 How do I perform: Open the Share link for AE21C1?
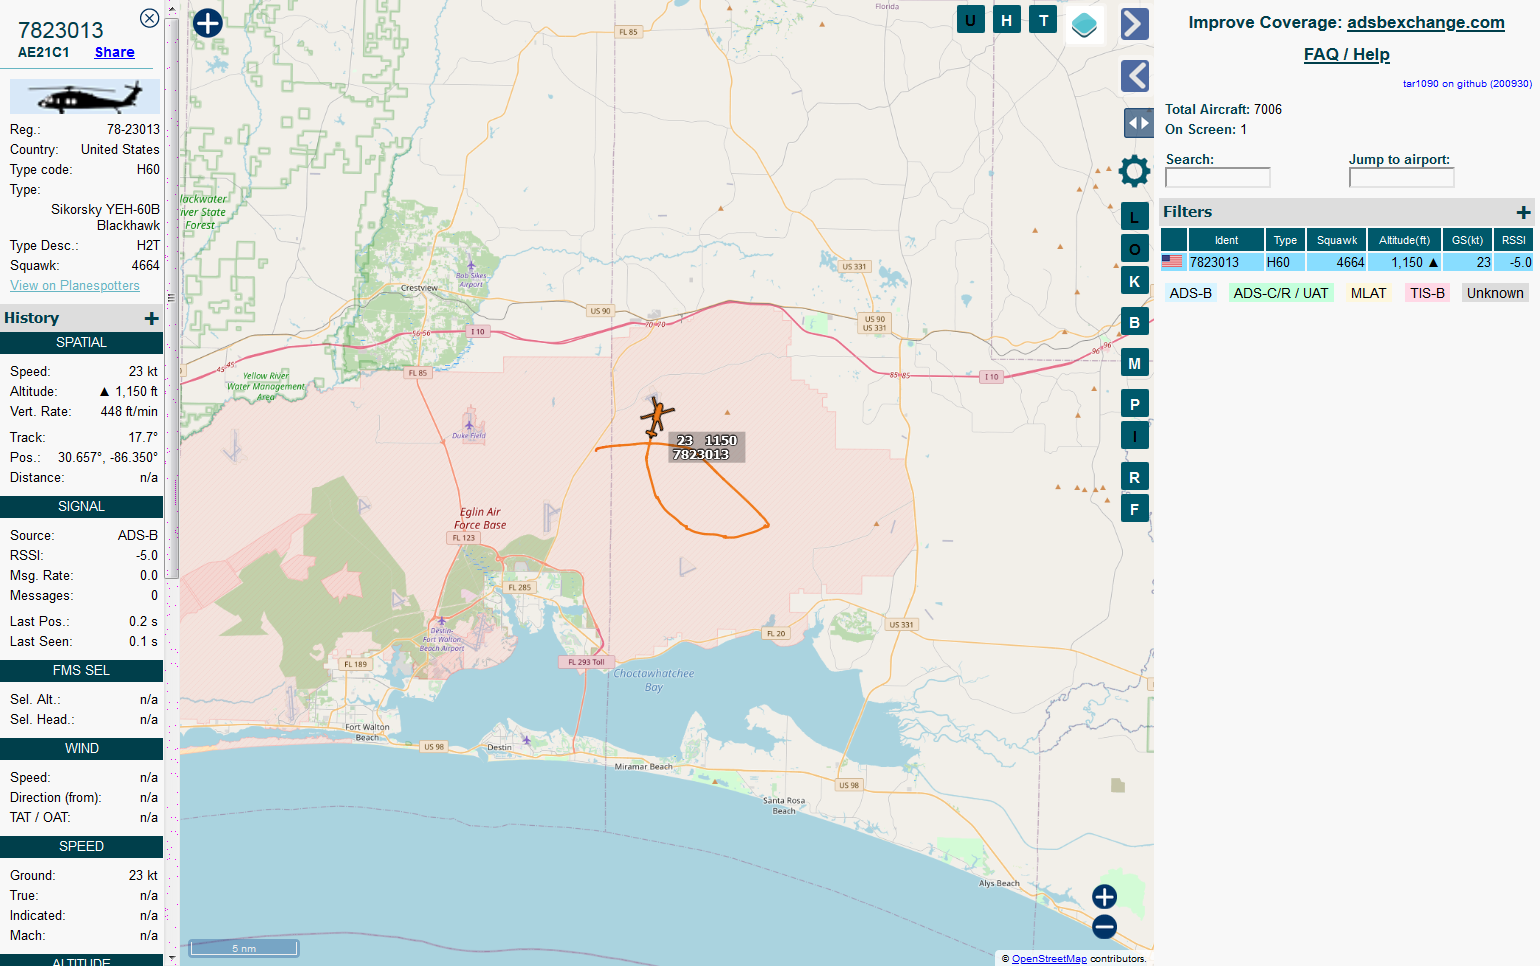[x=115, y=52]
